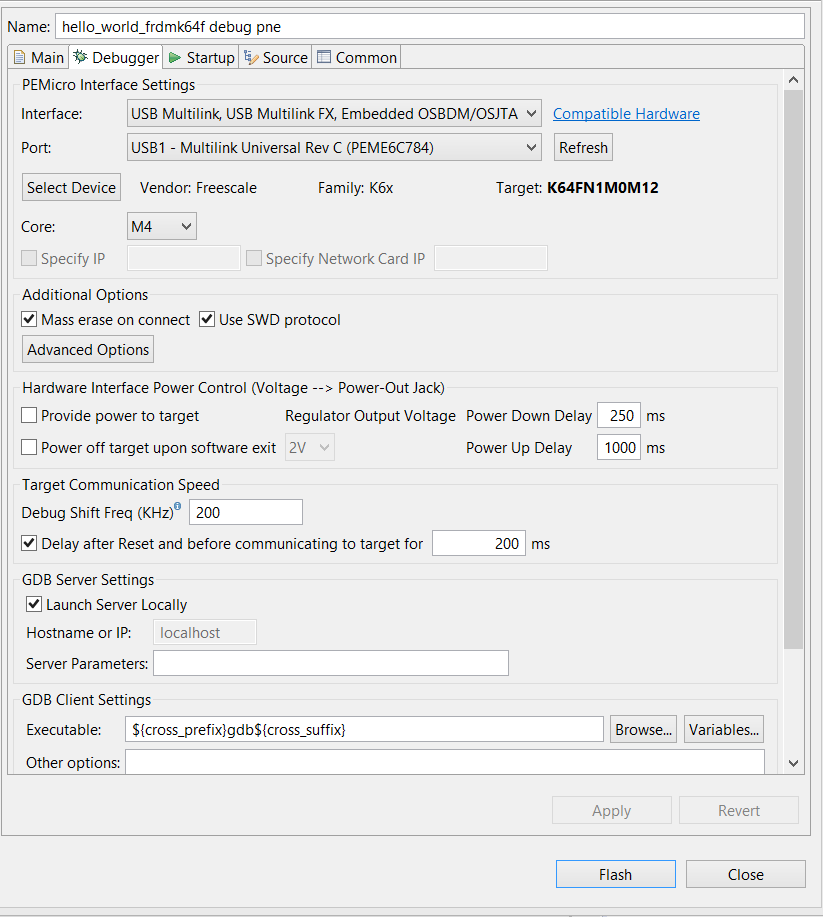The image size is (823, 917).
Task: Open the Port selection dropdown
Action: (x=334, y=148)
